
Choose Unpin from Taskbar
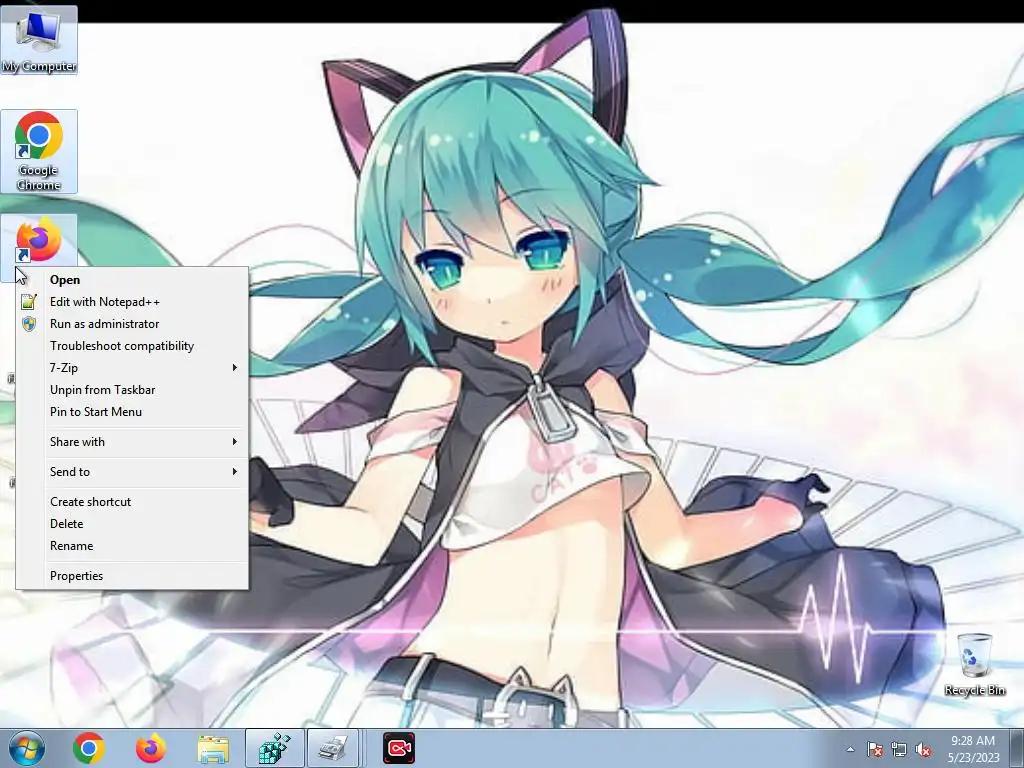[132, 390]
